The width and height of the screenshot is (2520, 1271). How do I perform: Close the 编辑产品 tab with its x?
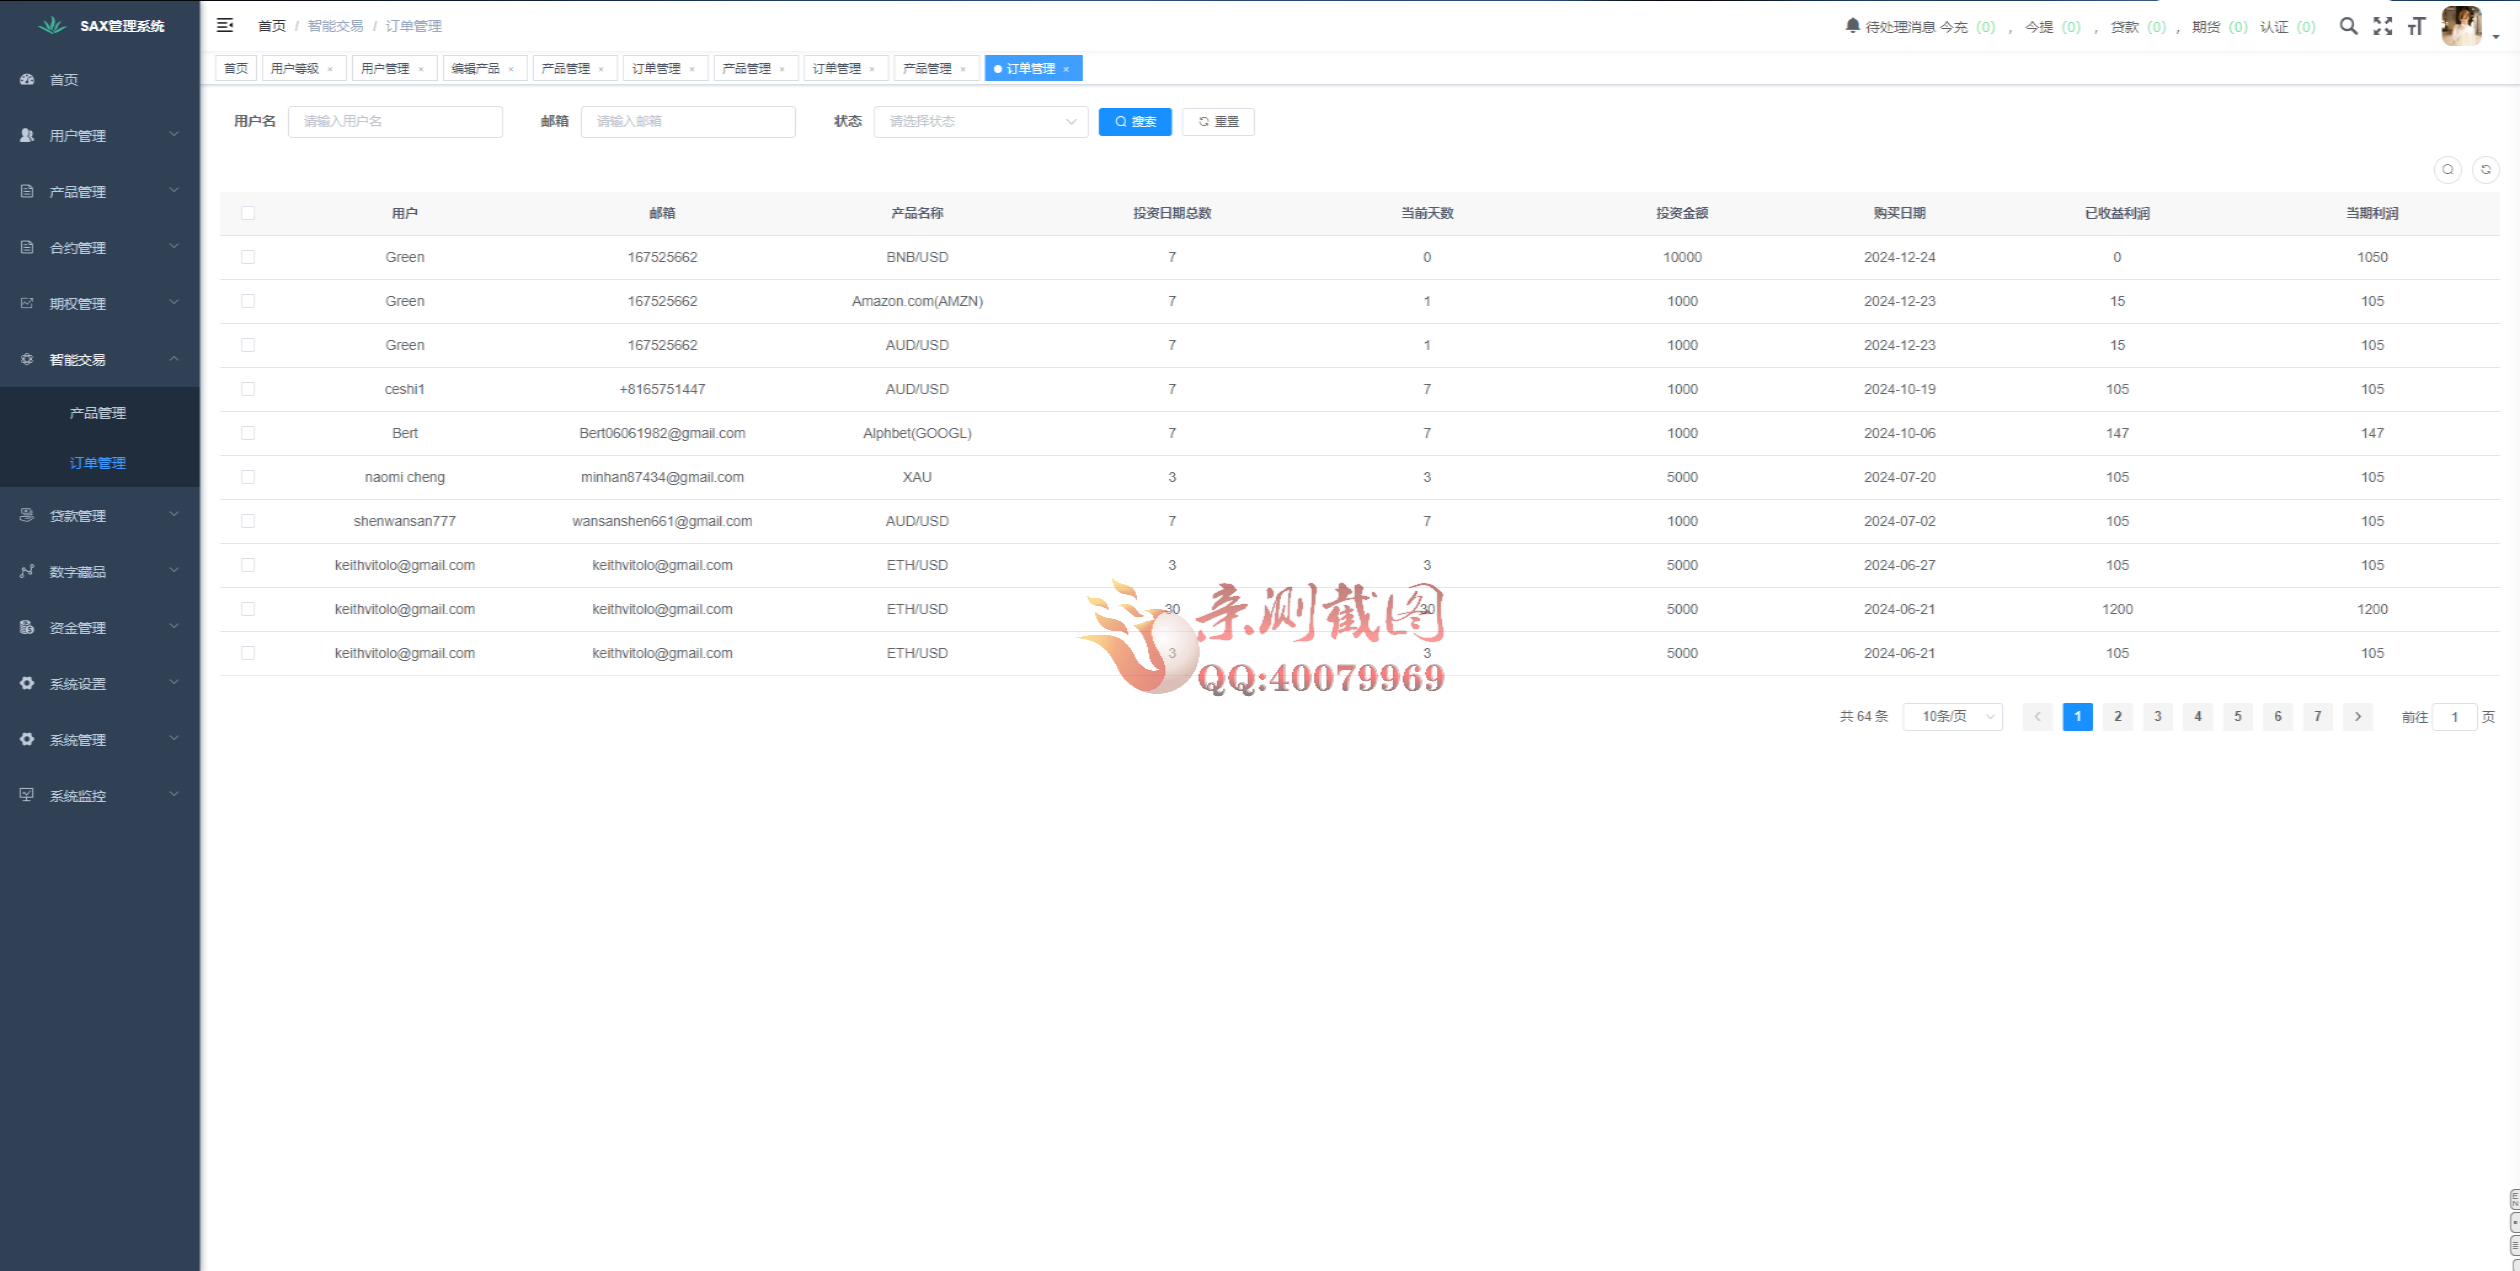pyautogui.click(x=511, y=69)
